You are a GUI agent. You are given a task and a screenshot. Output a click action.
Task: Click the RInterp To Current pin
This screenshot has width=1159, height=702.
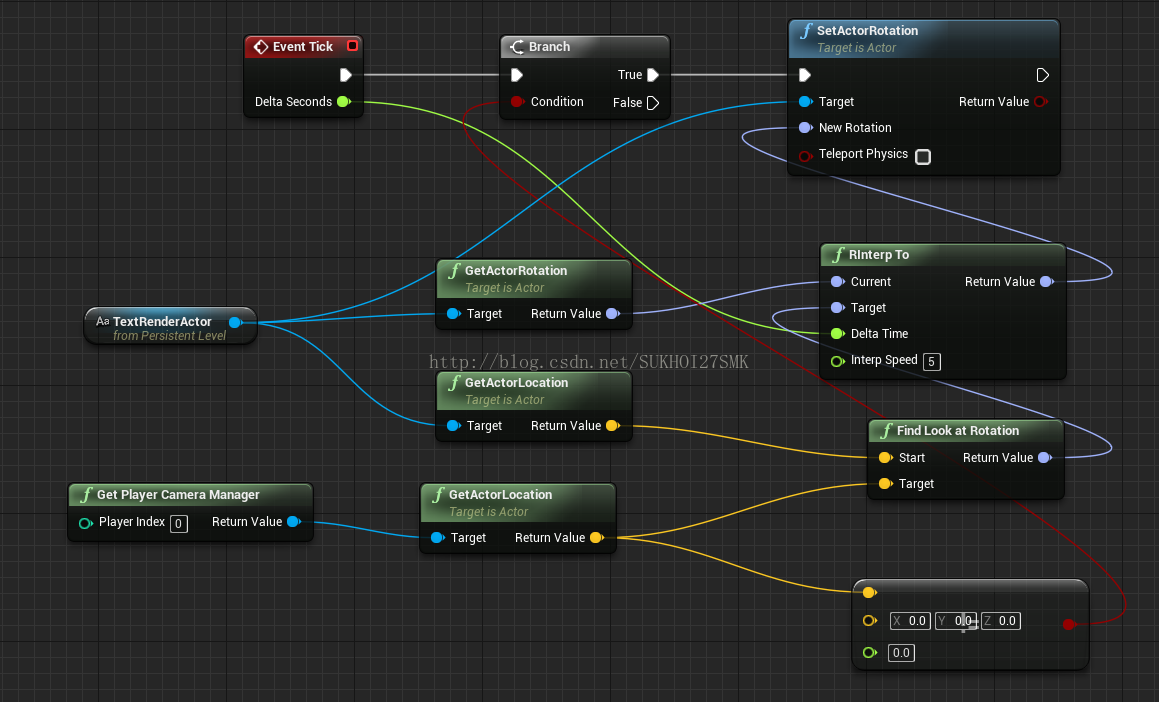(x=837, y=282)
